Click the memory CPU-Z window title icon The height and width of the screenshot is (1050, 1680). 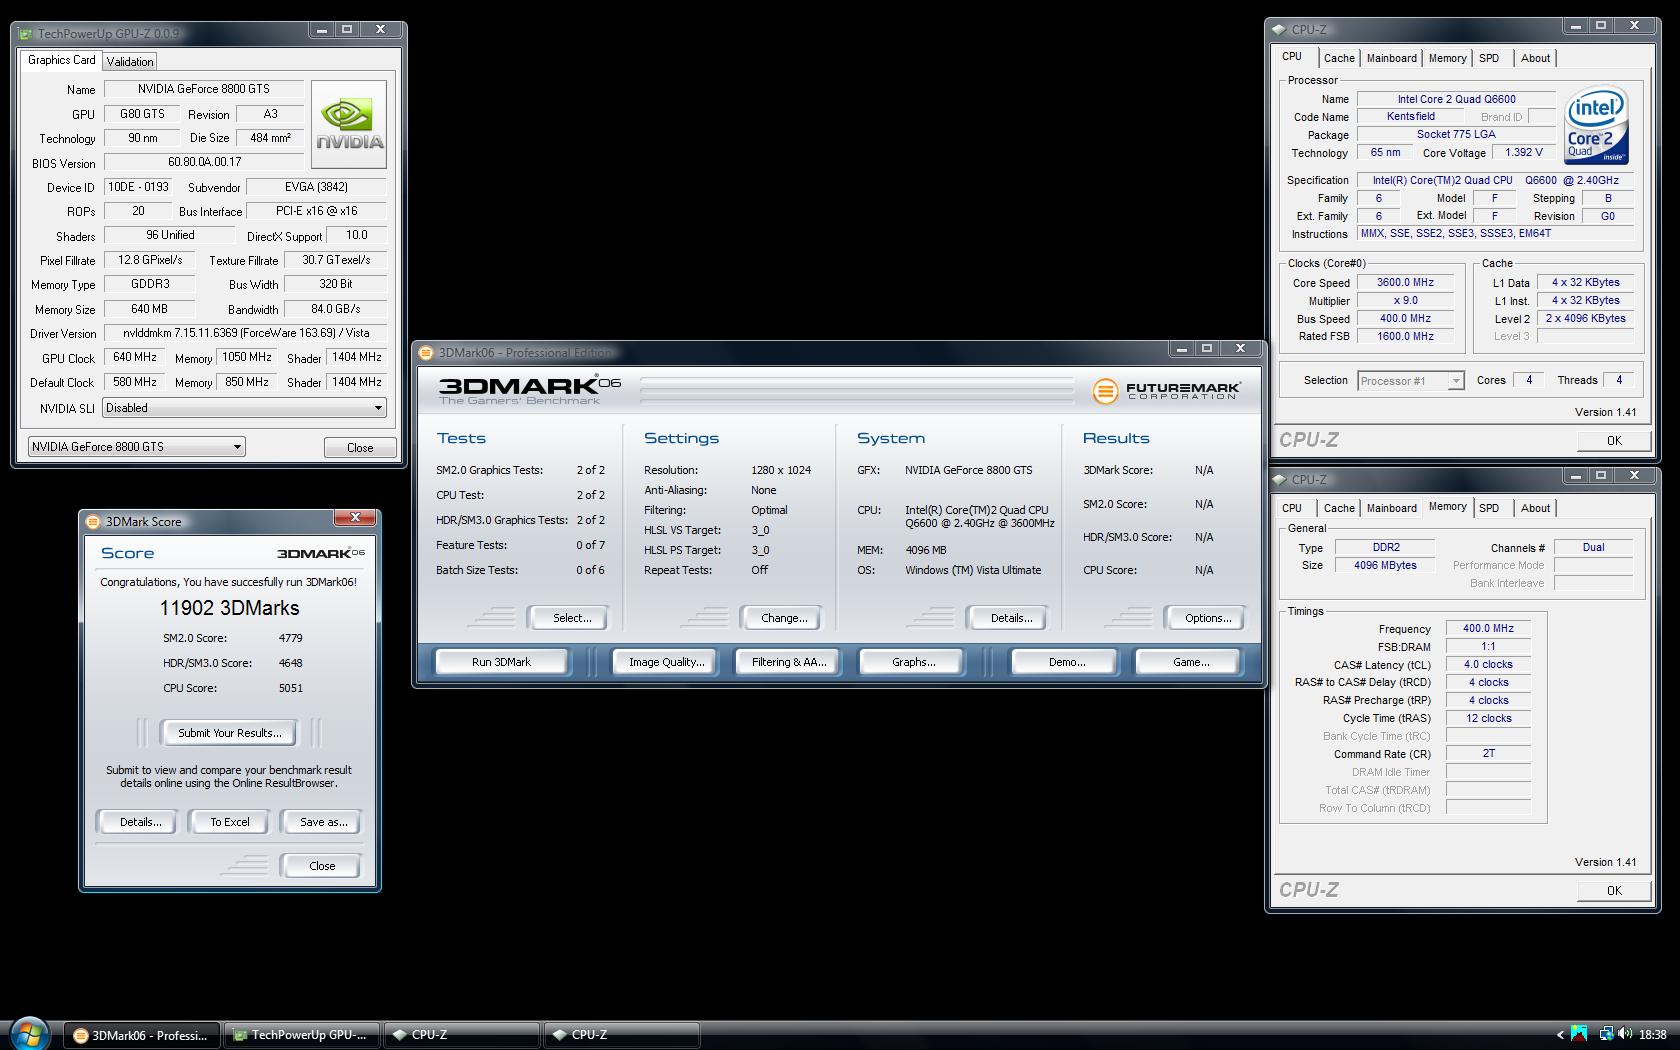pos(1279,479)
